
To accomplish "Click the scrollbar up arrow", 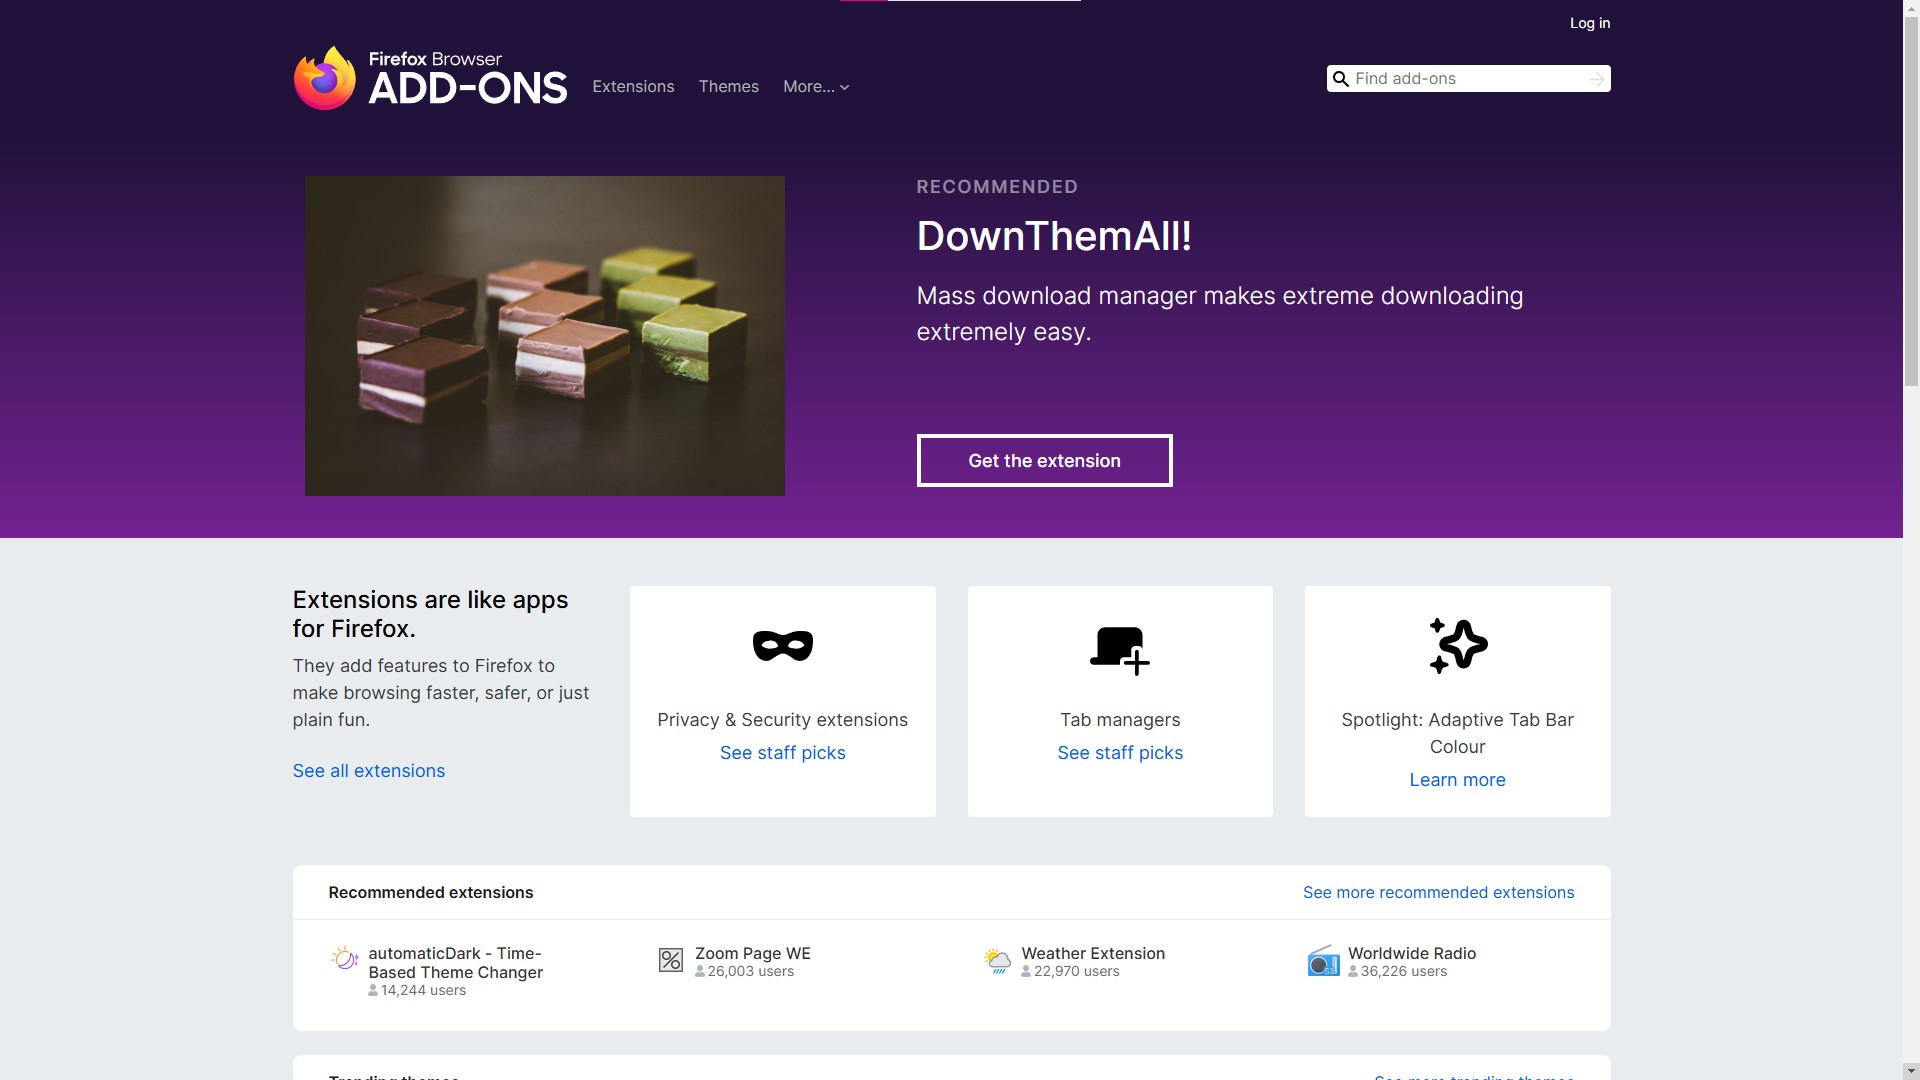I will click(x=1911, y=8).
